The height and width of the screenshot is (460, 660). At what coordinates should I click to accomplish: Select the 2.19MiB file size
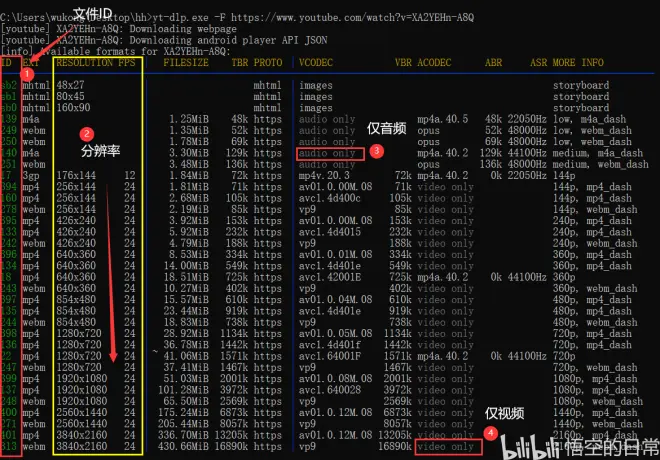click(189, 210)
